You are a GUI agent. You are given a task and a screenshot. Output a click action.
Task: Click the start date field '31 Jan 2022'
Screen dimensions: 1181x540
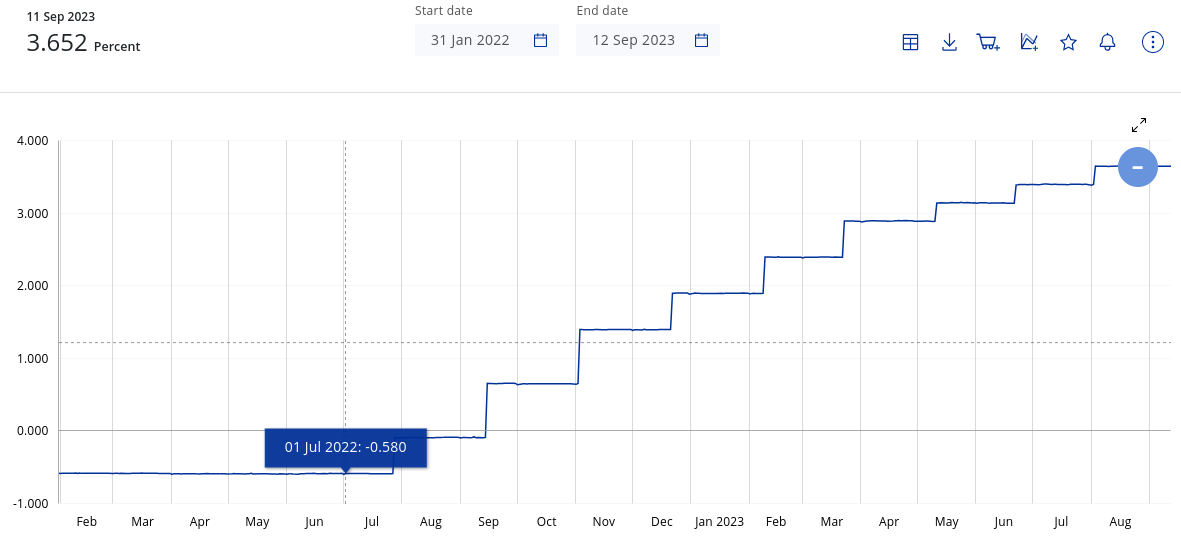[x=470, y=40]
